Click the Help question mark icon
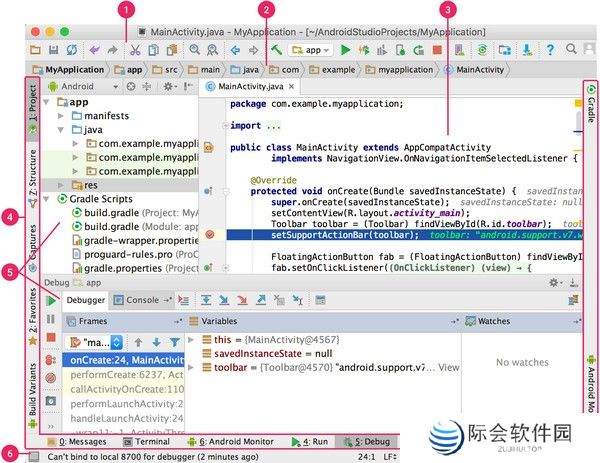Screen dimensions: 600x463 [550, 50]
